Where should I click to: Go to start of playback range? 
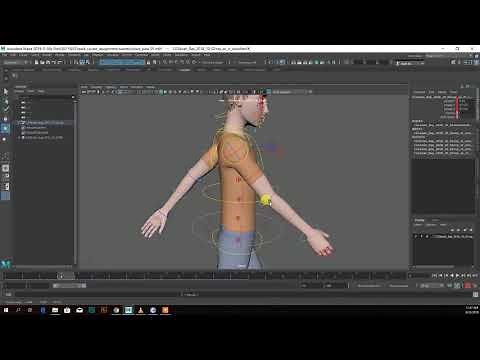pyautogui.click(x=435, y=275)
